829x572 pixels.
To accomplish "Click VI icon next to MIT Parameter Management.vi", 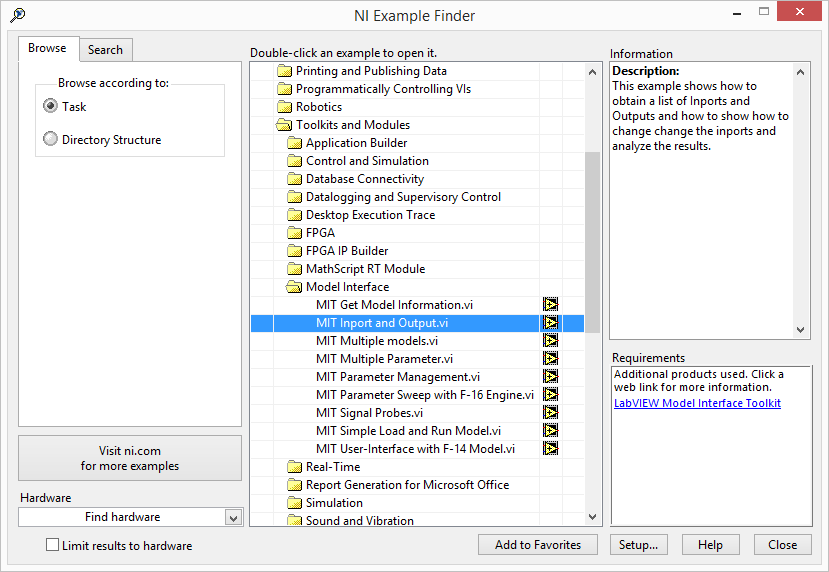I will [550, 377].
